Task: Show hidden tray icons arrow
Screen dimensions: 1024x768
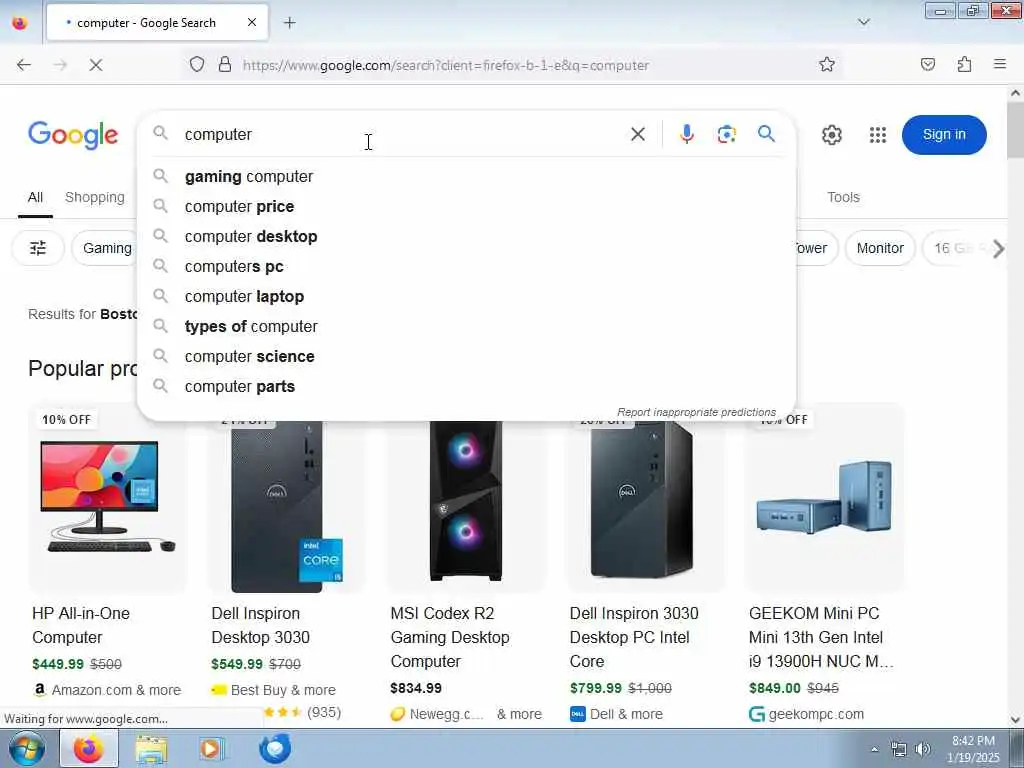Action: tap(874, 749)
